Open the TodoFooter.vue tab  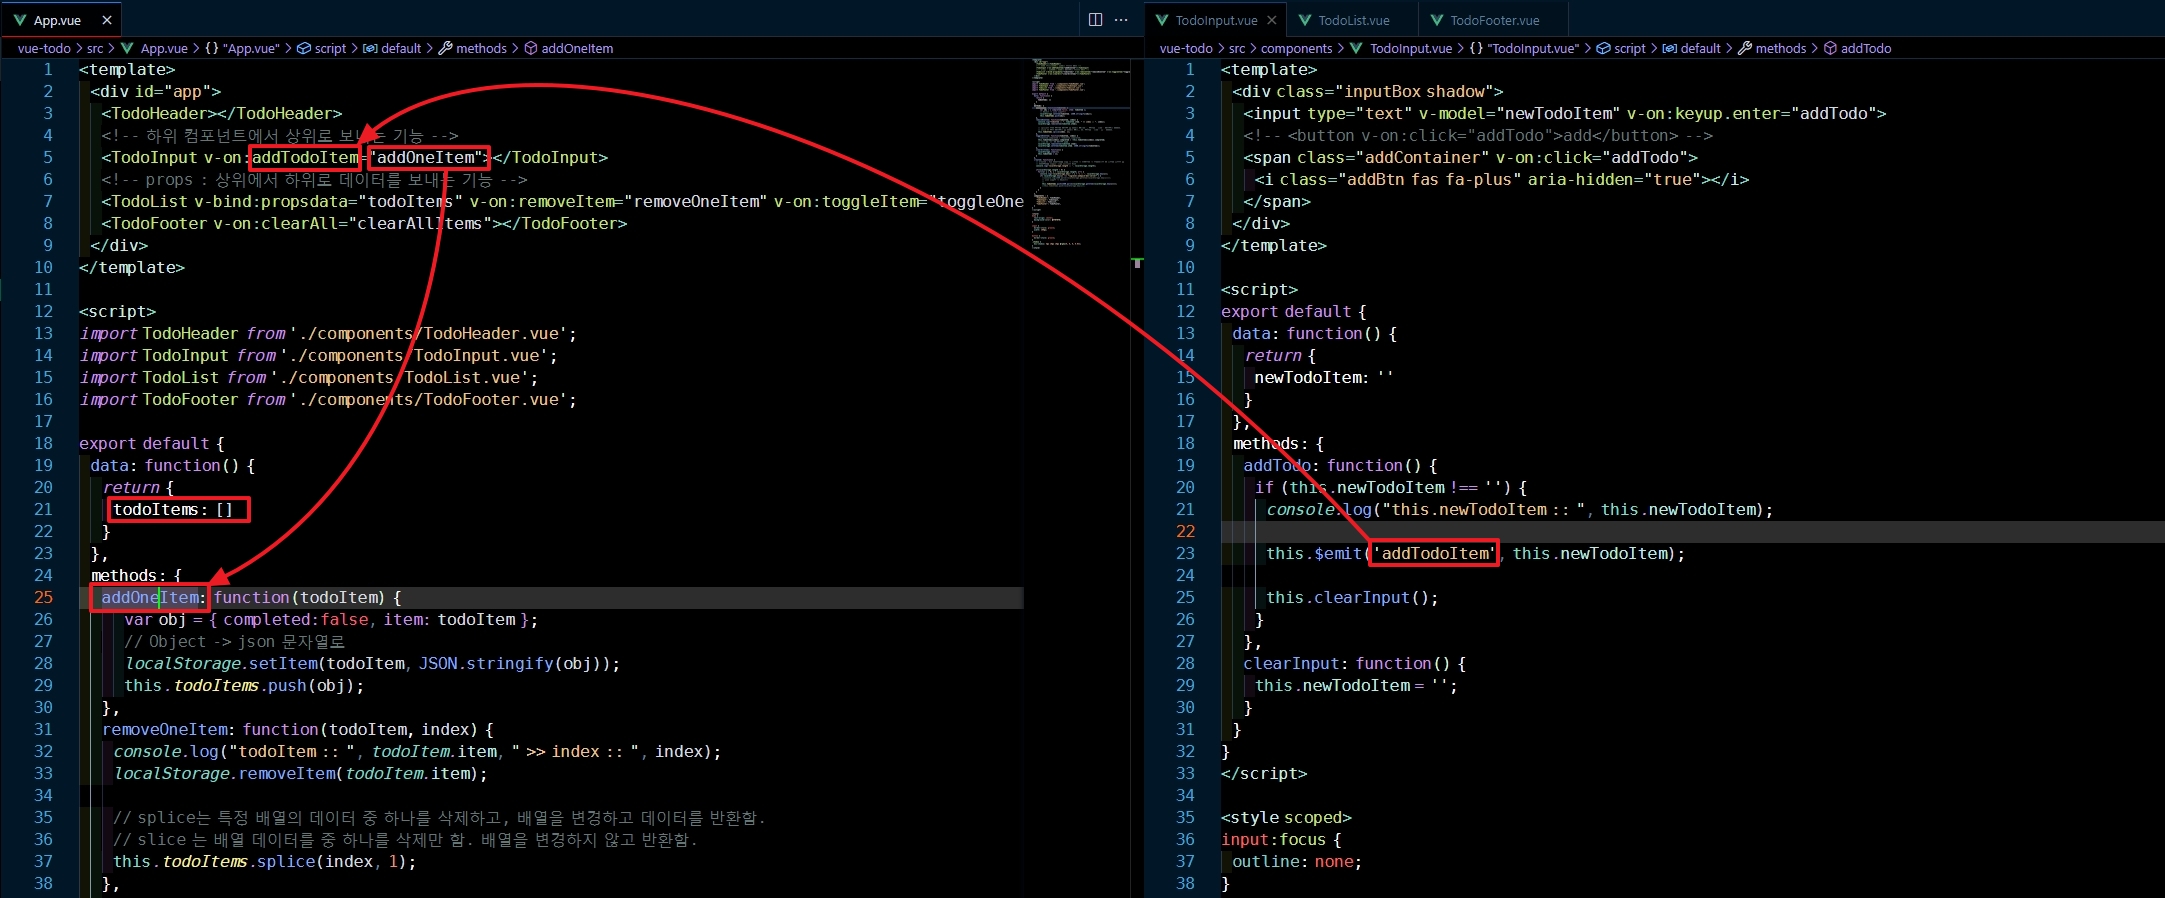tap(1495, 20)
